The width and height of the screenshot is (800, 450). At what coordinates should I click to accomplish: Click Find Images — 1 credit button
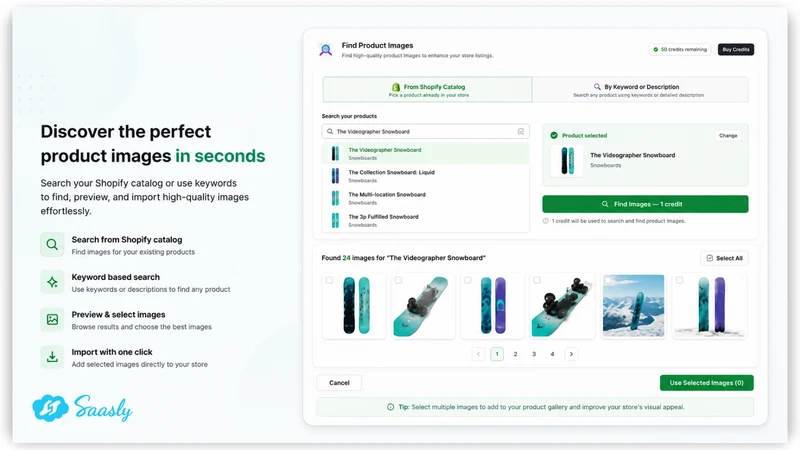(x=645, y=204)
